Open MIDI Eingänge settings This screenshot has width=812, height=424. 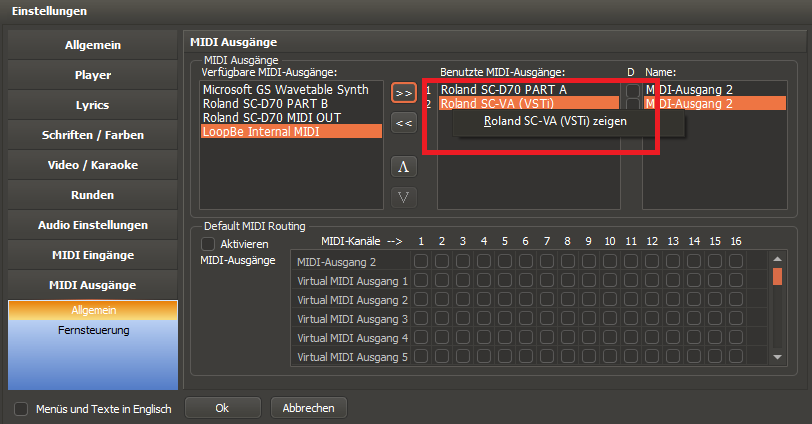click(x=94, y=255)
